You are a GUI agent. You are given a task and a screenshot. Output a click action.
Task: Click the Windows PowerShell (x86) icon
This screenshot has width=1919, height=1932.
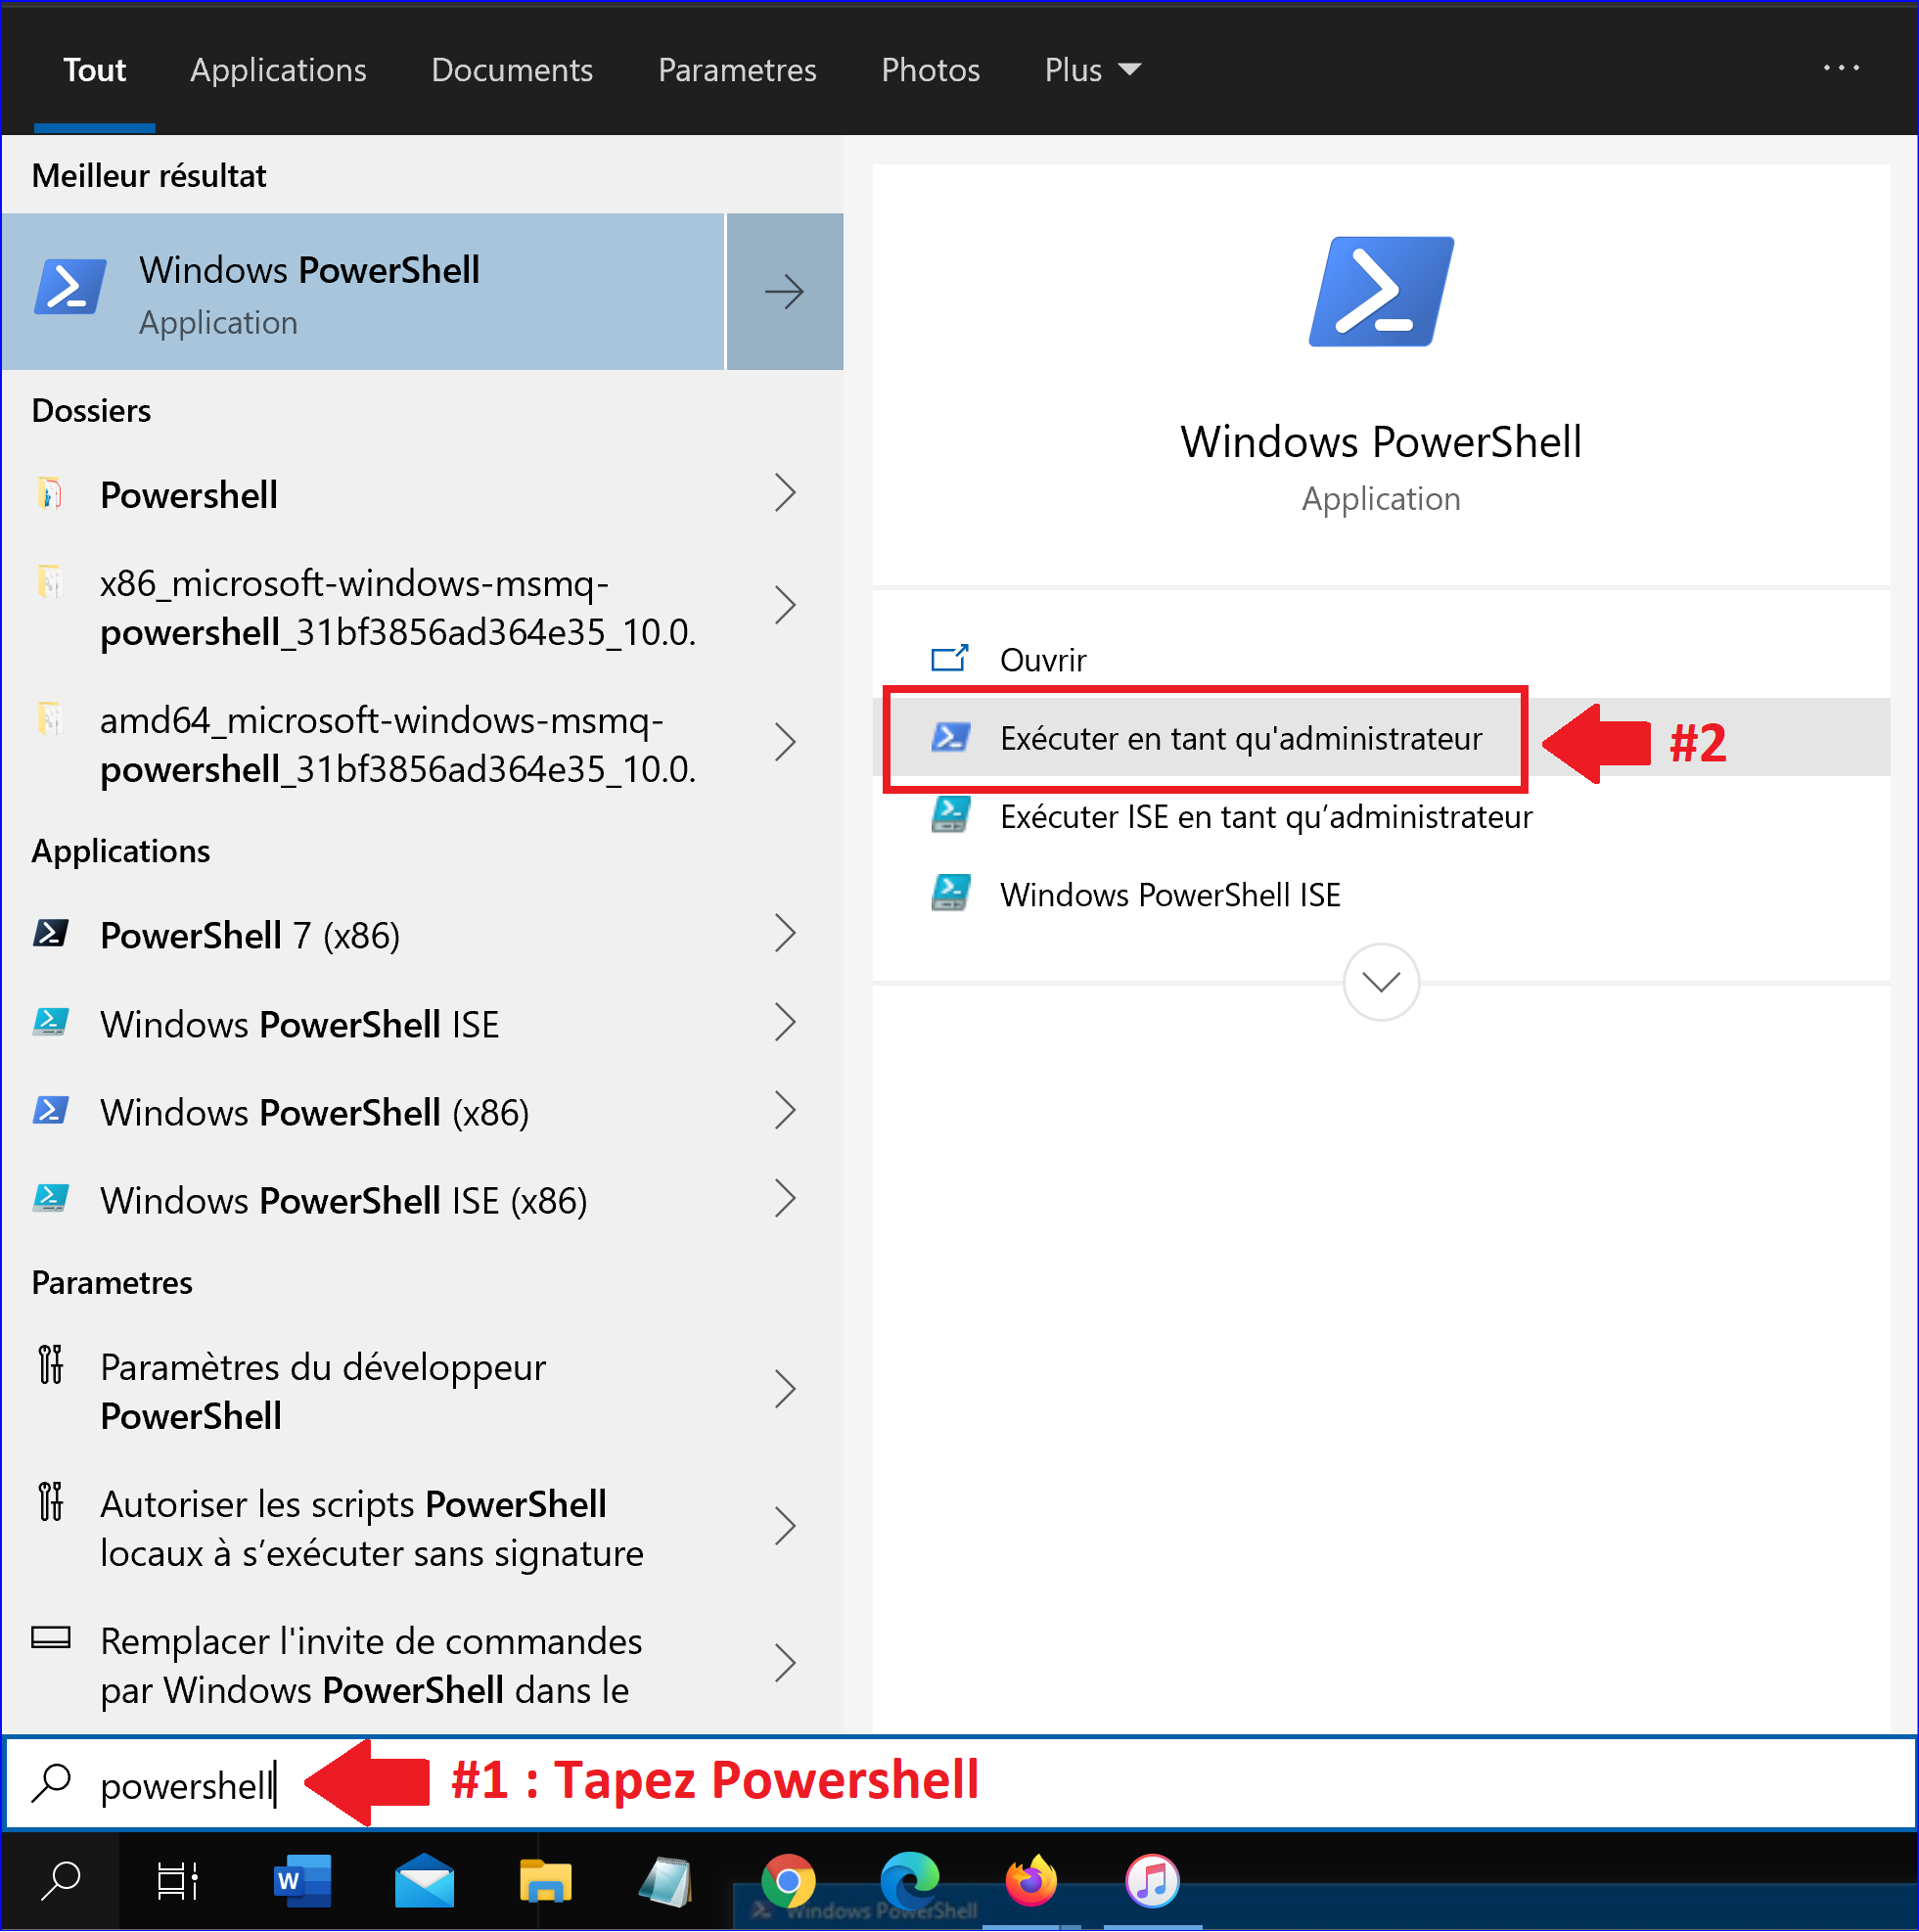point(51,1110)
